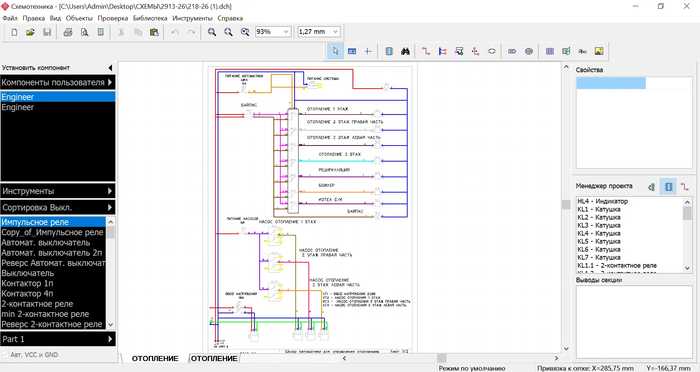This screenshot has height=372, width=700.
Task: Click the blue plus origin tool
Action: tap(368, 51)
